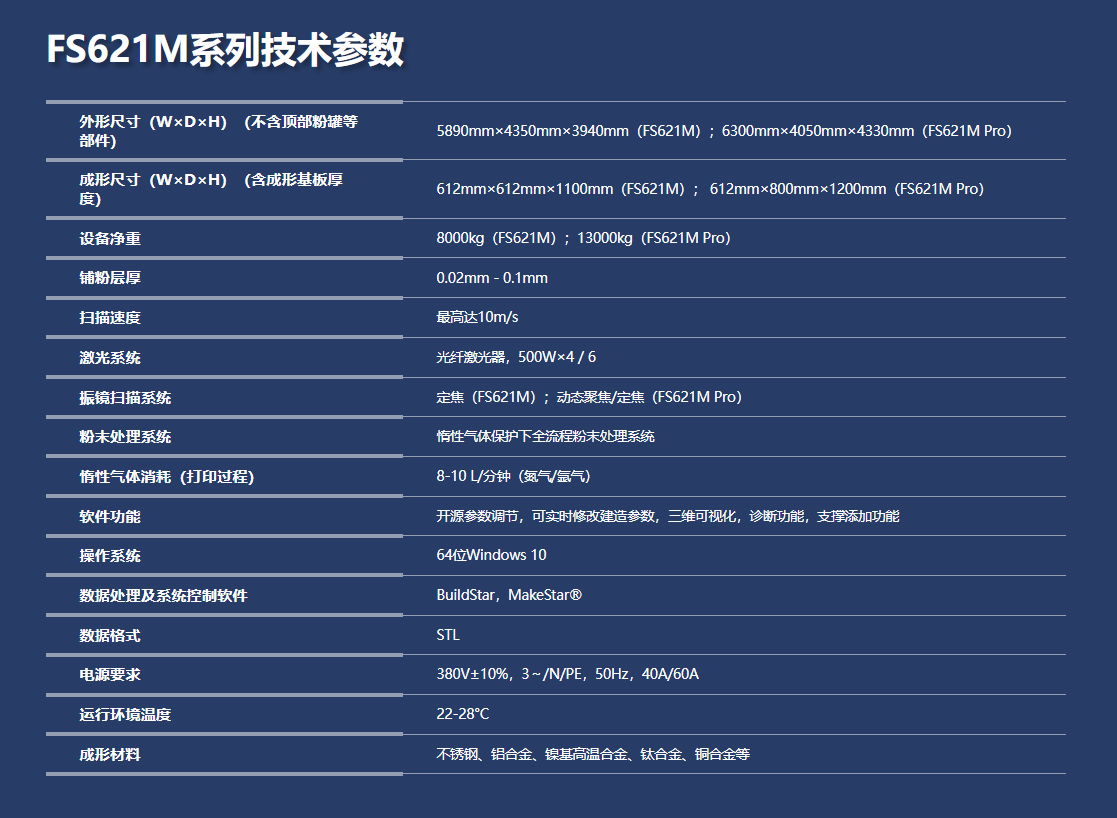The image size is (1117, 818).
Task: Click the 光纤激光器，500W×4 / 6 value
Action: tap(516, 357)
